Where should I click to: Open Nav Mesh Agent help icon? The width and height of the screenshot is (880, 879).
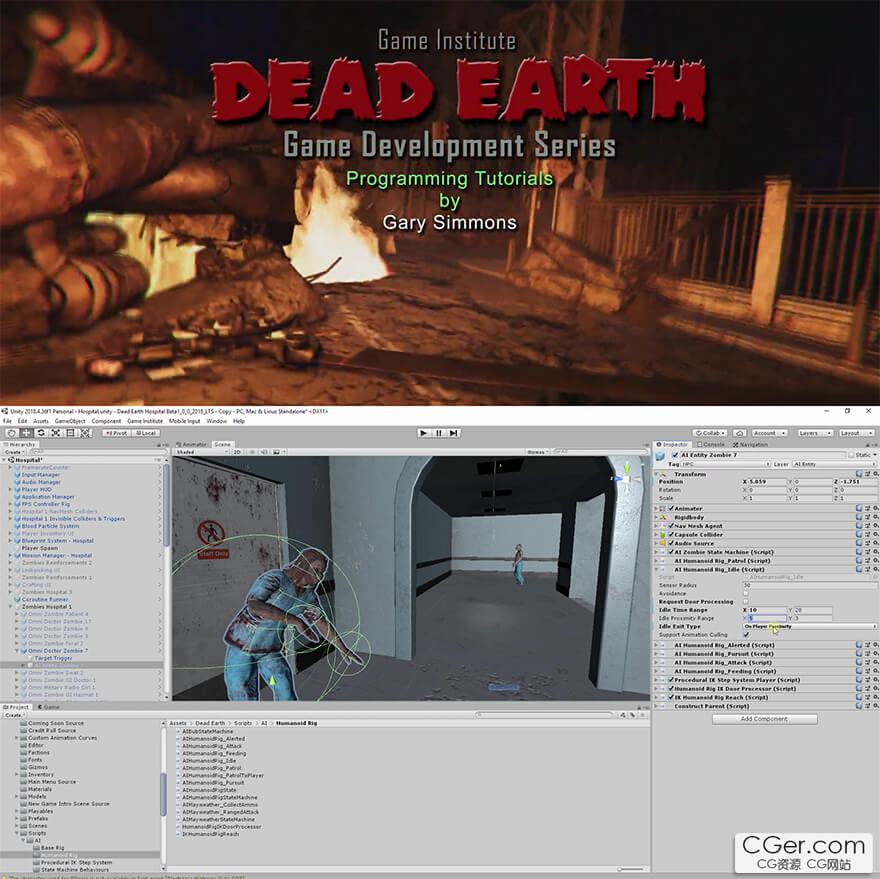click(x=859, y=526)
